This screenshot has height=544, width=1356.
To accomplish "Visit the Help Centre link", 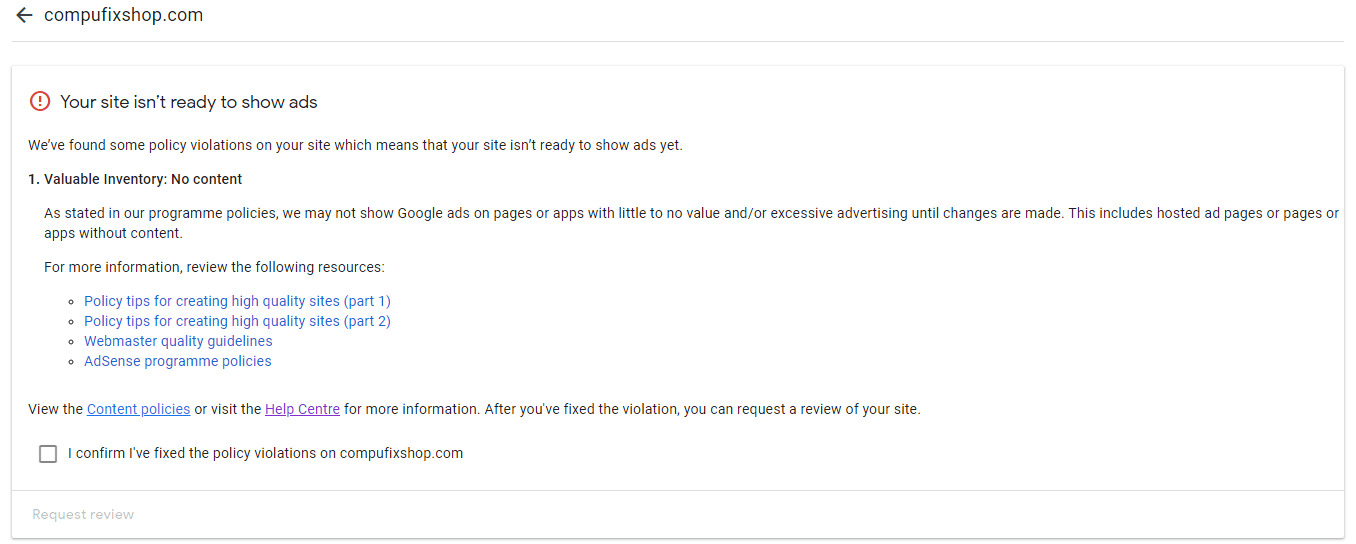I will 302,409.
